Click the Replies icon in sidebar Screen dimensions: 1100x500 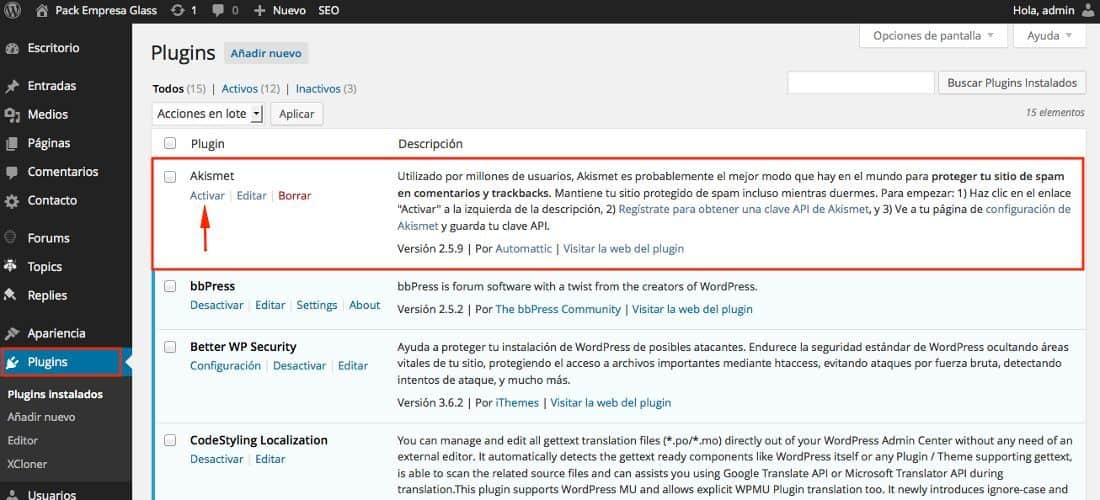tap(11, 295)
